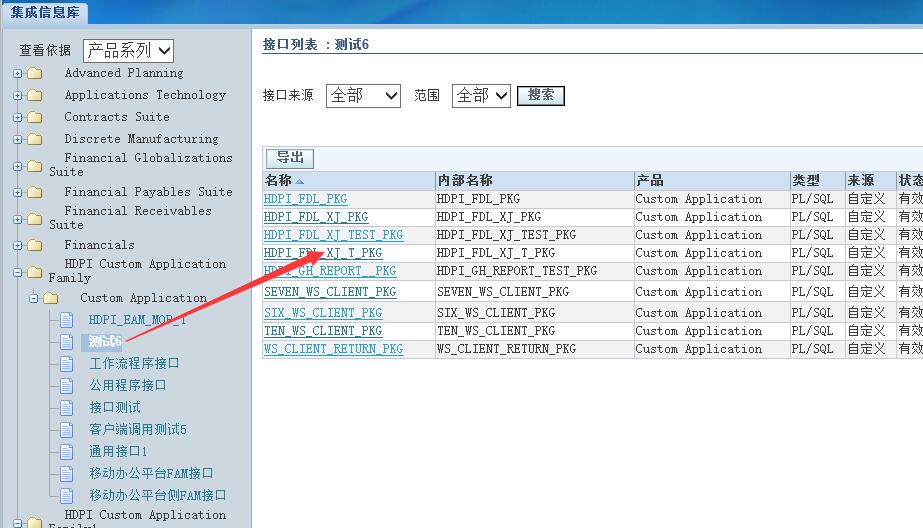This screenshot has height=528, width=923.
Task: Open the 范围 dropdown
Action: click(481, 96)
